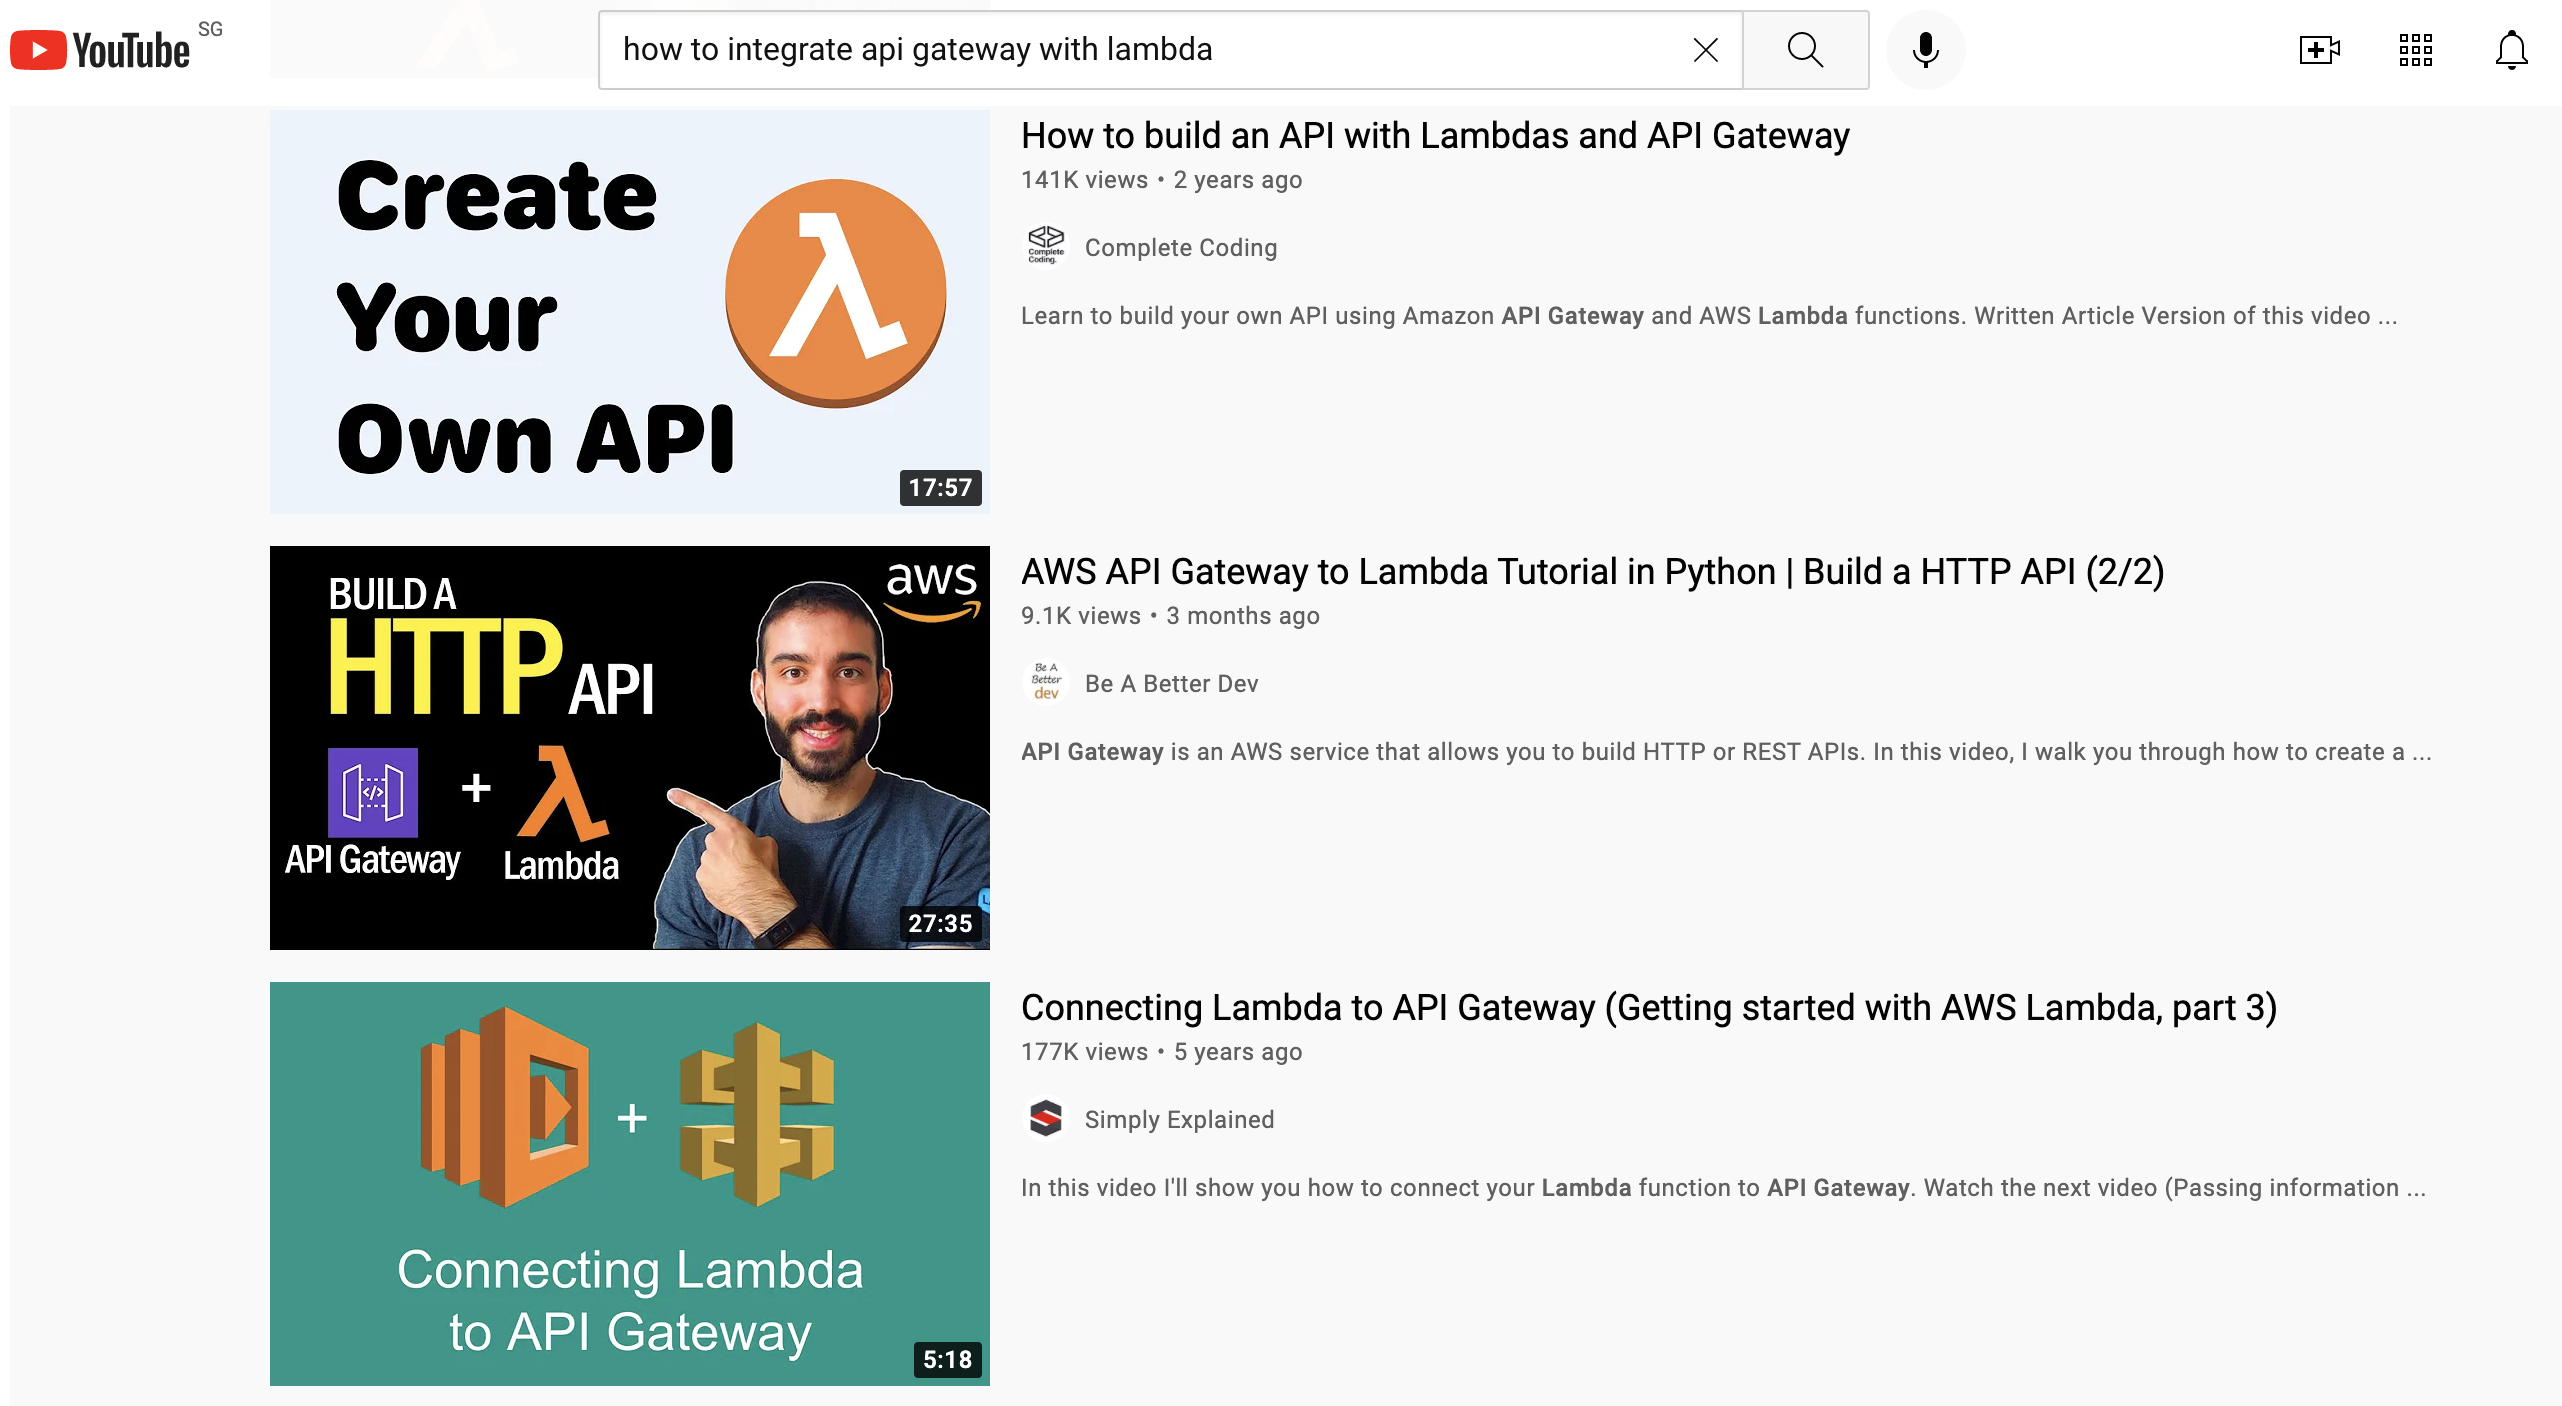The height and width of the screenshot is (1406, 2562).
Task: Start voice search with the microphone icon
Action: 1925,50
